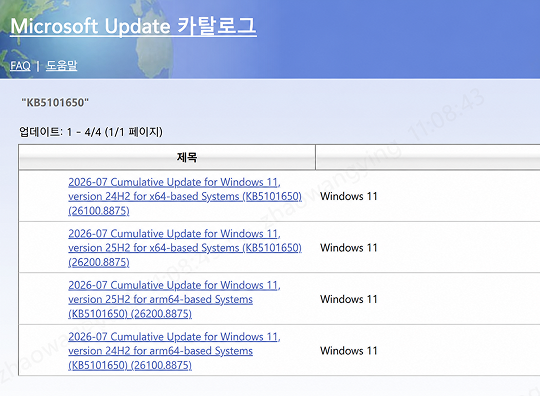Image resolution: width=540 pixels, height=396 pixels.
Task: Sort by the 제목 column header
Action: coord(187,157)
